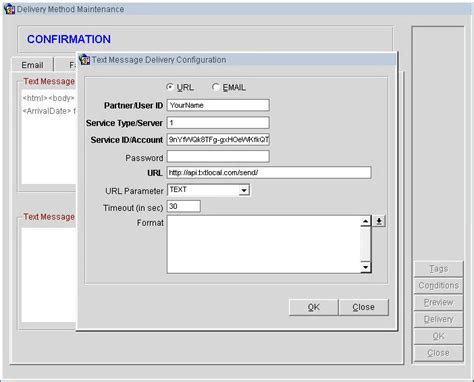
Task: Click Close in Delivery Method Maintenance sidebar
Action: (438, 353)
